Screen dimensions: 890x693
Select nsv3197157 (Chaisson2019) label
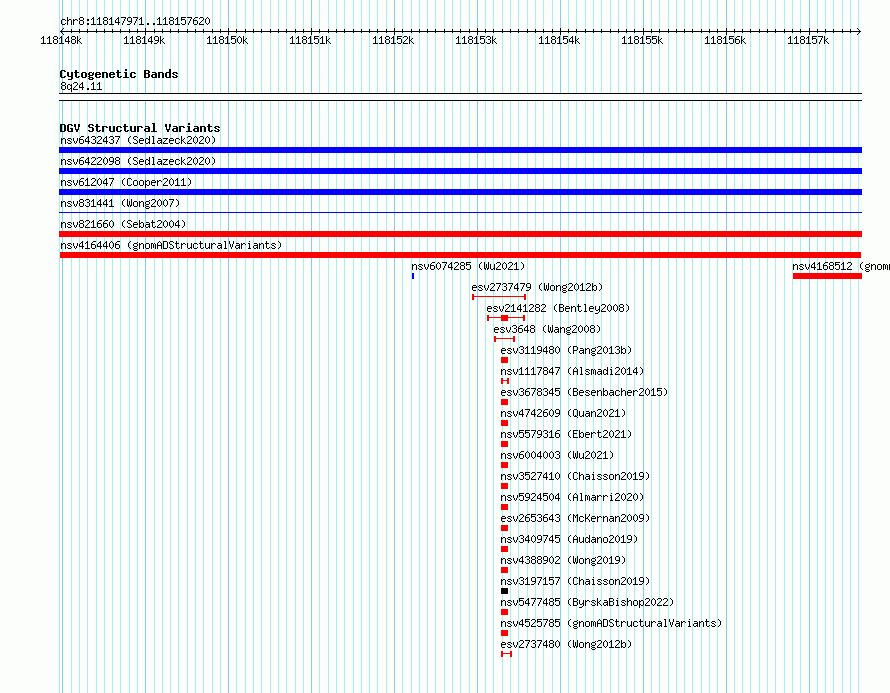575,581
